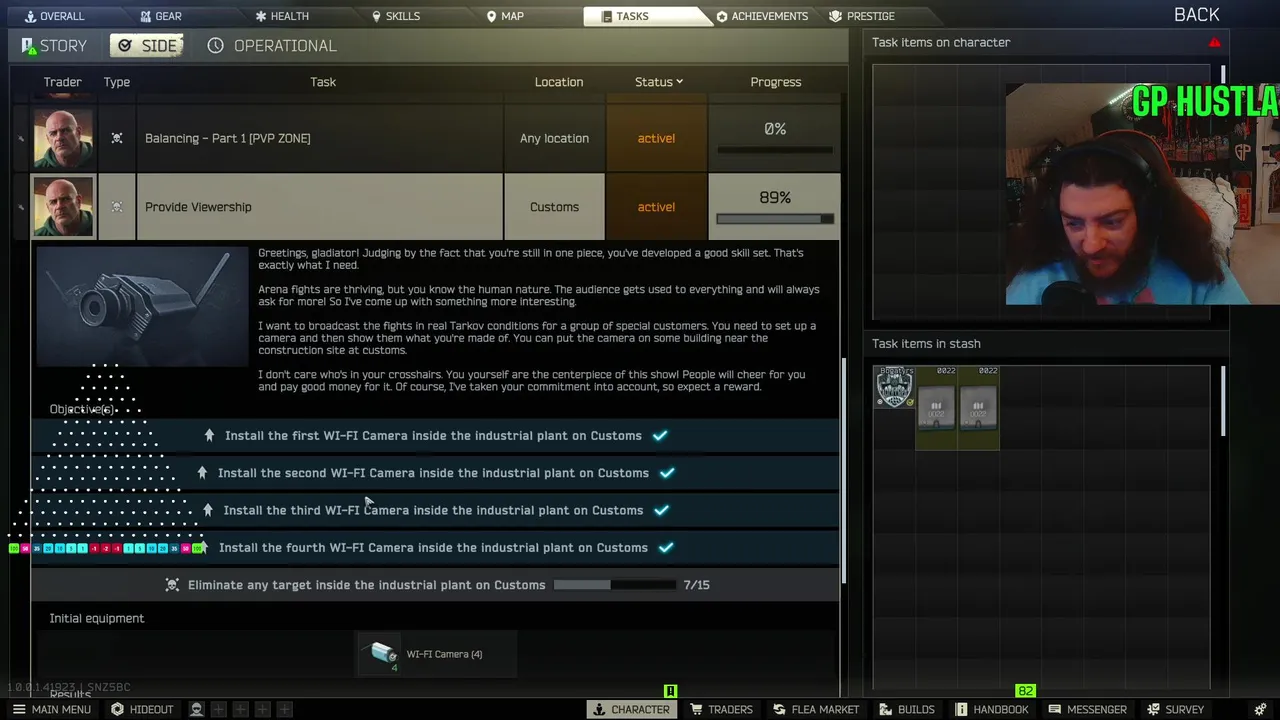The width and height of the screenshot is (1280, 720).
Task: Select the first 0022 item in stash
Action: point(936,407)
